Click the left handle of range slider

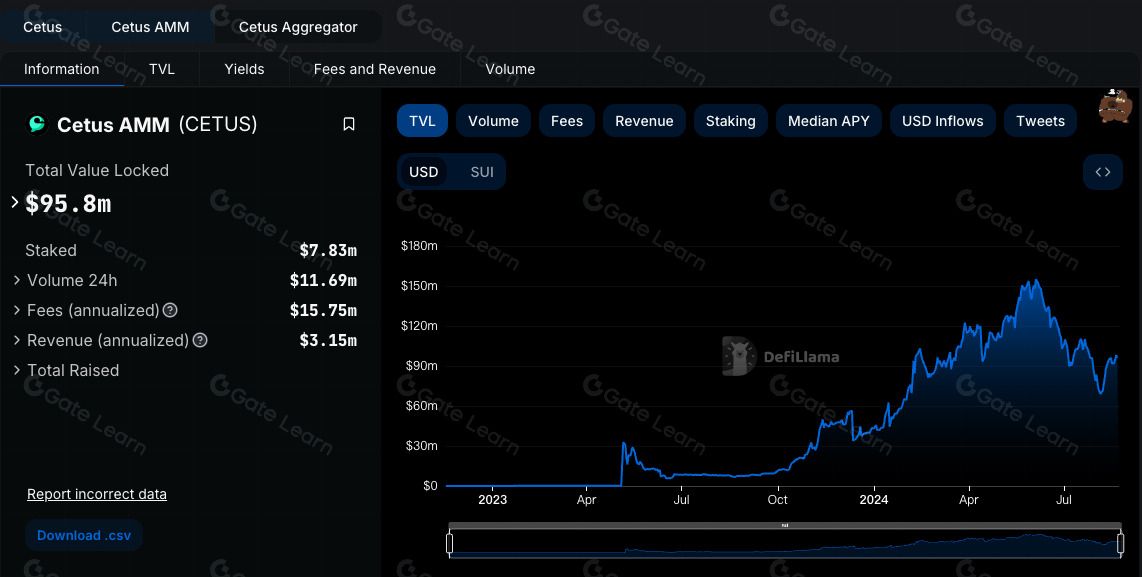449,543
